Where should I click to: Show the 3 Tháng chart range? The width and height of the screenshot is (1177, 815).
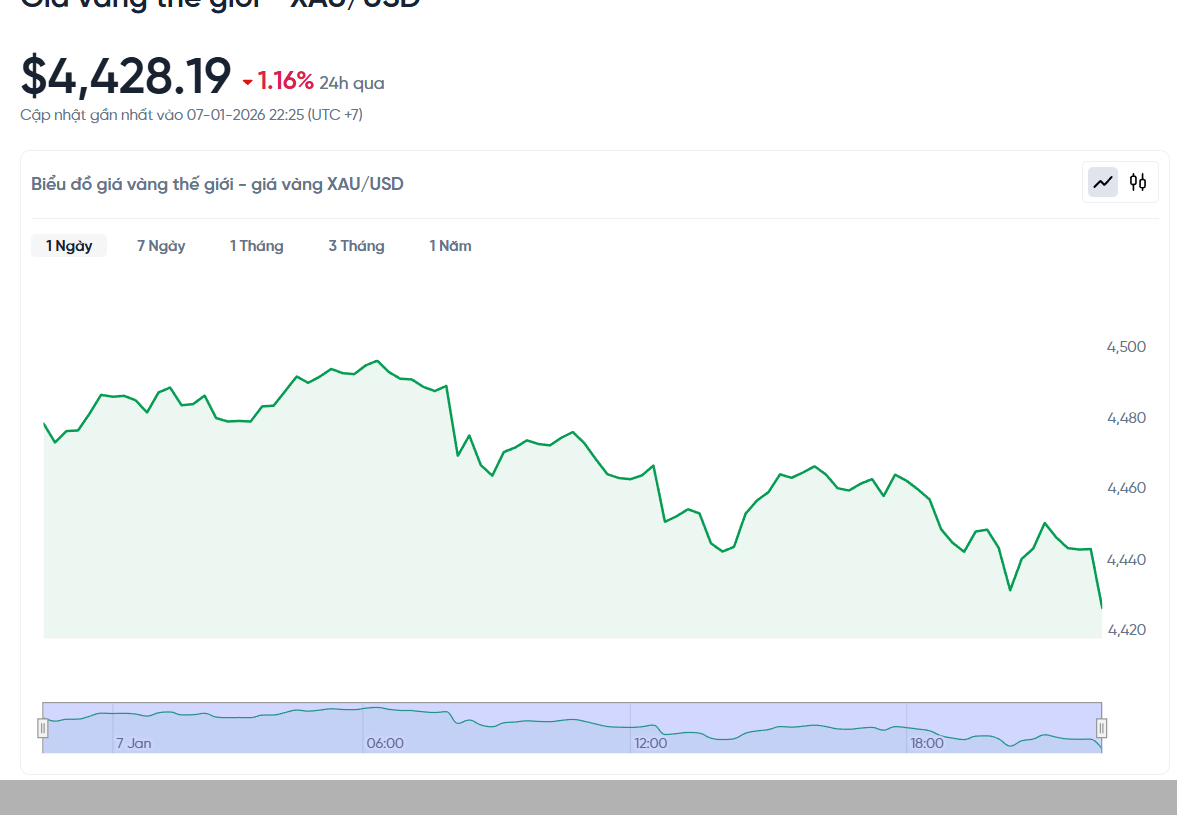pyautogui.click(x=356, y=246)
